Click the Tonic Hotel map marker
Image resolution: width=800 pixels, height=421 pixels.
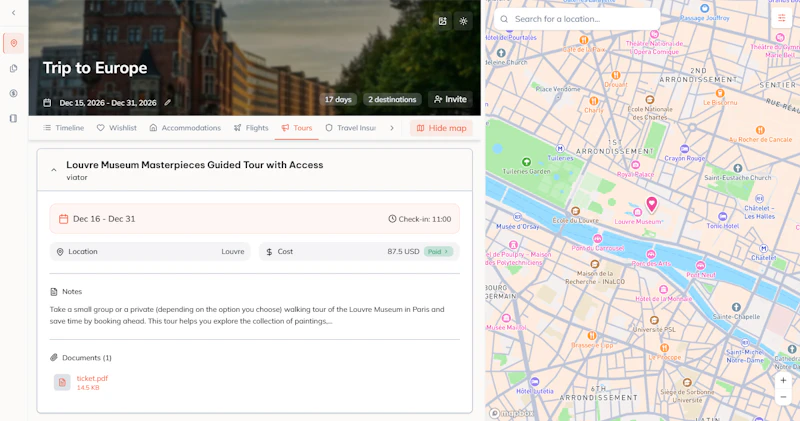[x=722, y=216]
